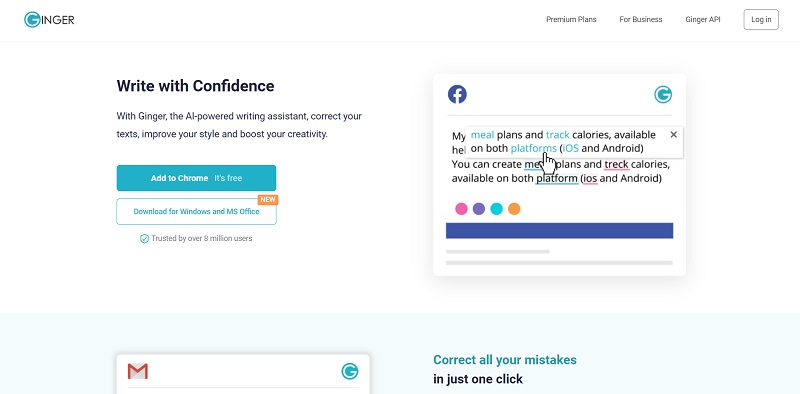Screen dimensions: 800x394
Task: Click Add to Chrome button
Action: (x=196, y=178)
